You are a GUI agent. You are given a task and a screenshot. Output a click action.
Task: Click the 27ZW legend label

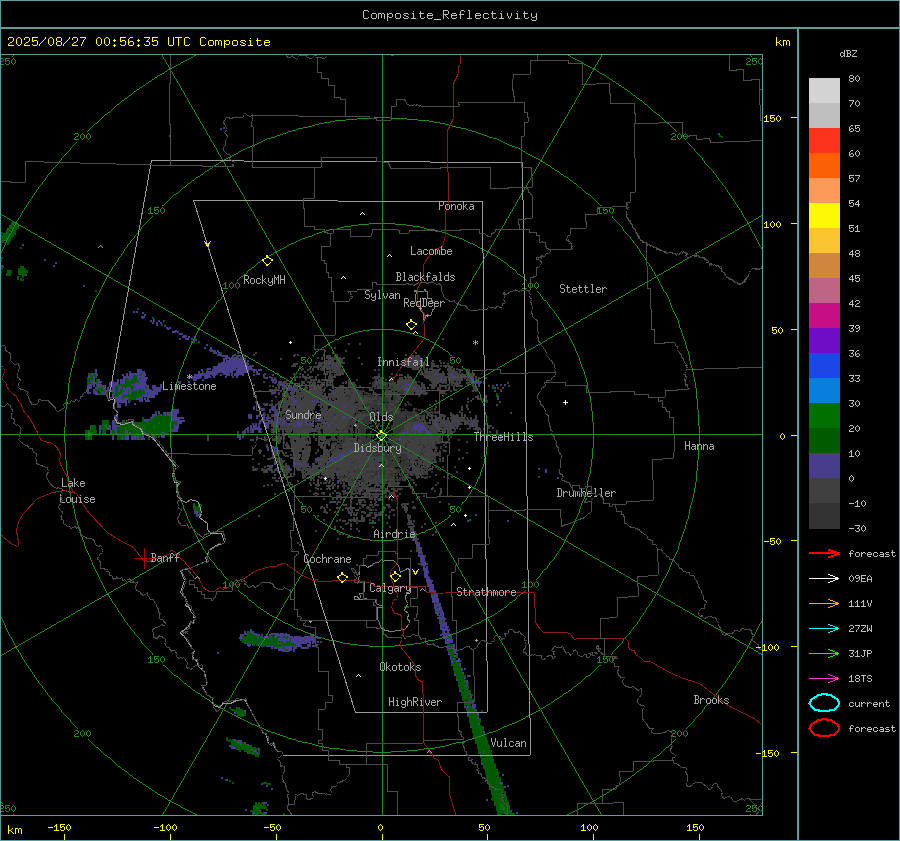point(860,629)
